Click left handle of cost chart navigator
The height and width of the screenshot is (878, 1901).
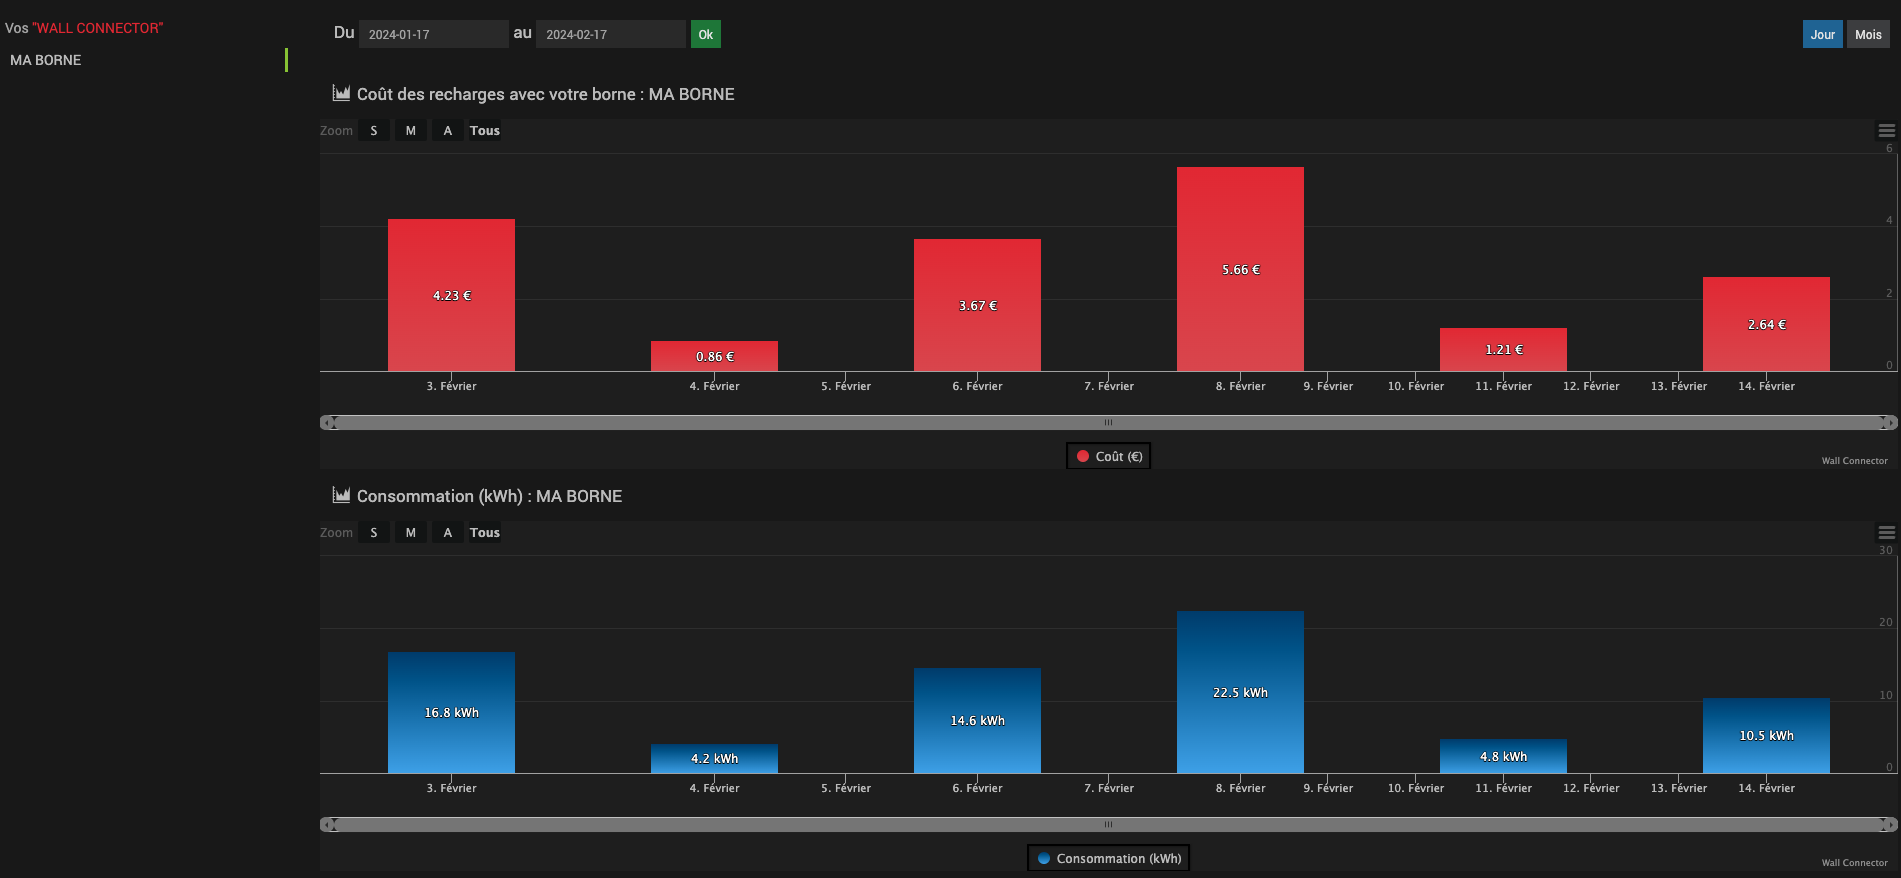tap(334, 423)
